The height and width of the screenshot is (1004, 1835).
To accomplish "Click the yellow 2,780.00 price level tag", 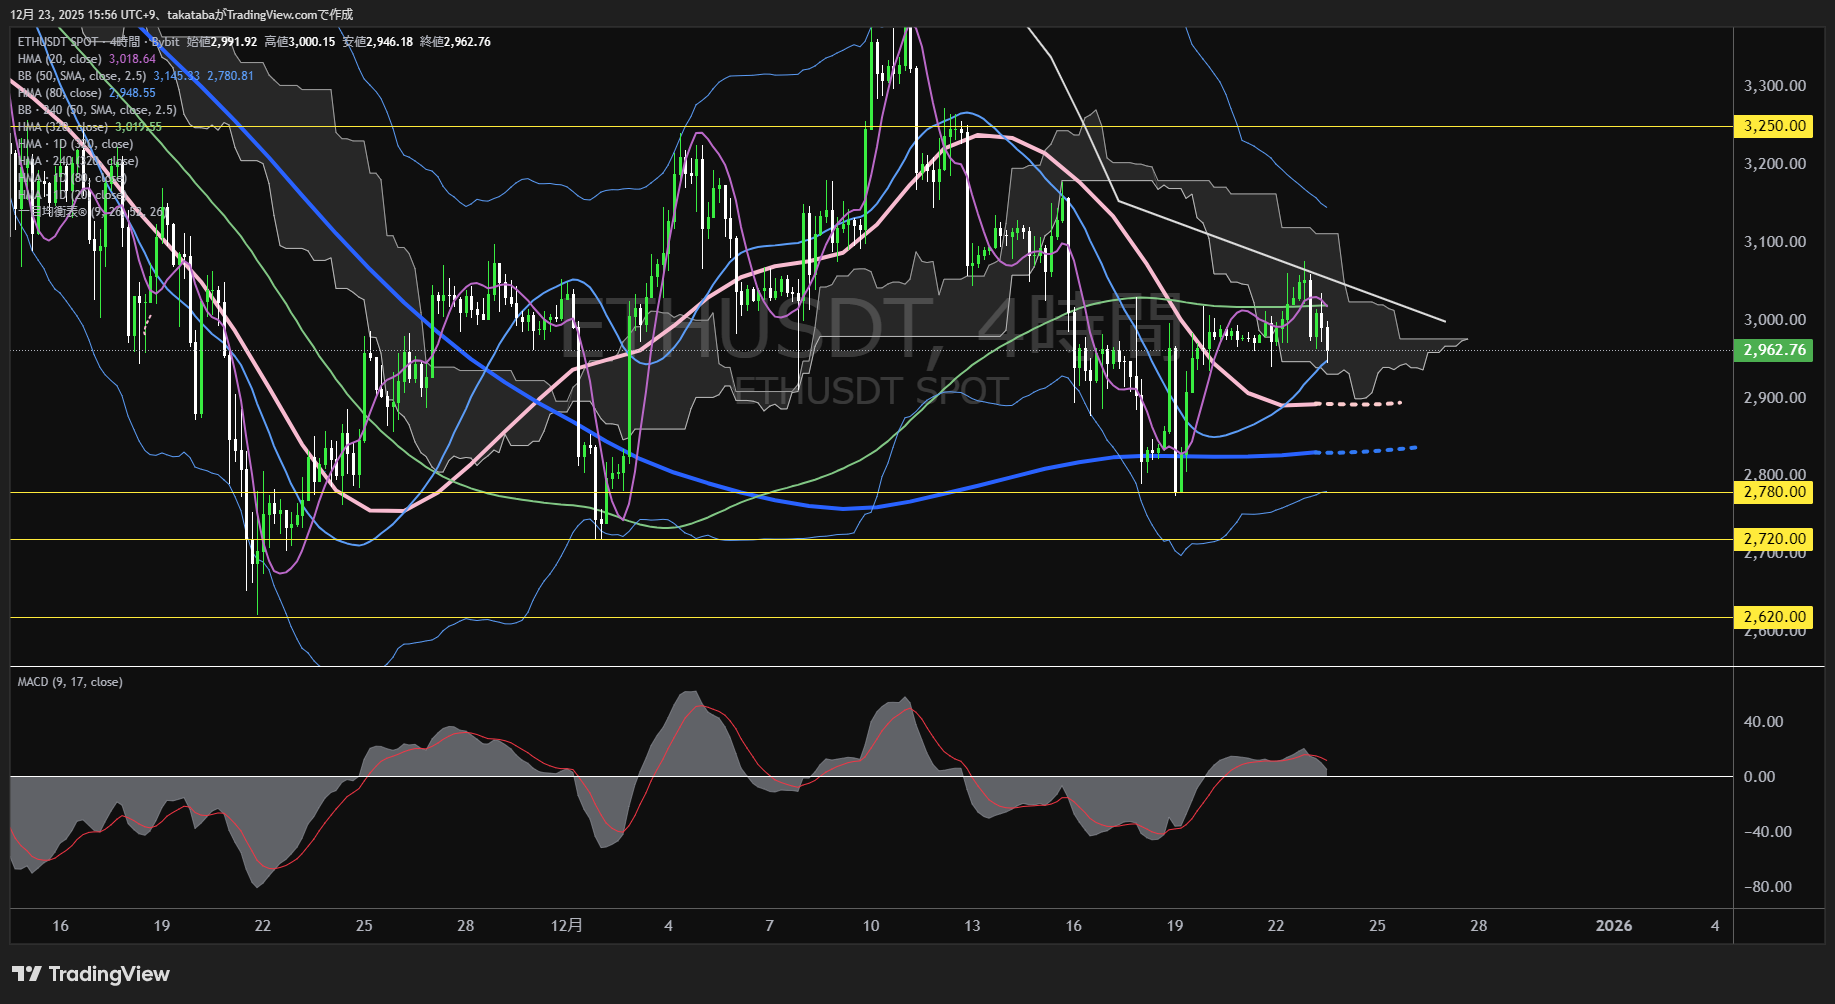I will tap(1774, 492).
